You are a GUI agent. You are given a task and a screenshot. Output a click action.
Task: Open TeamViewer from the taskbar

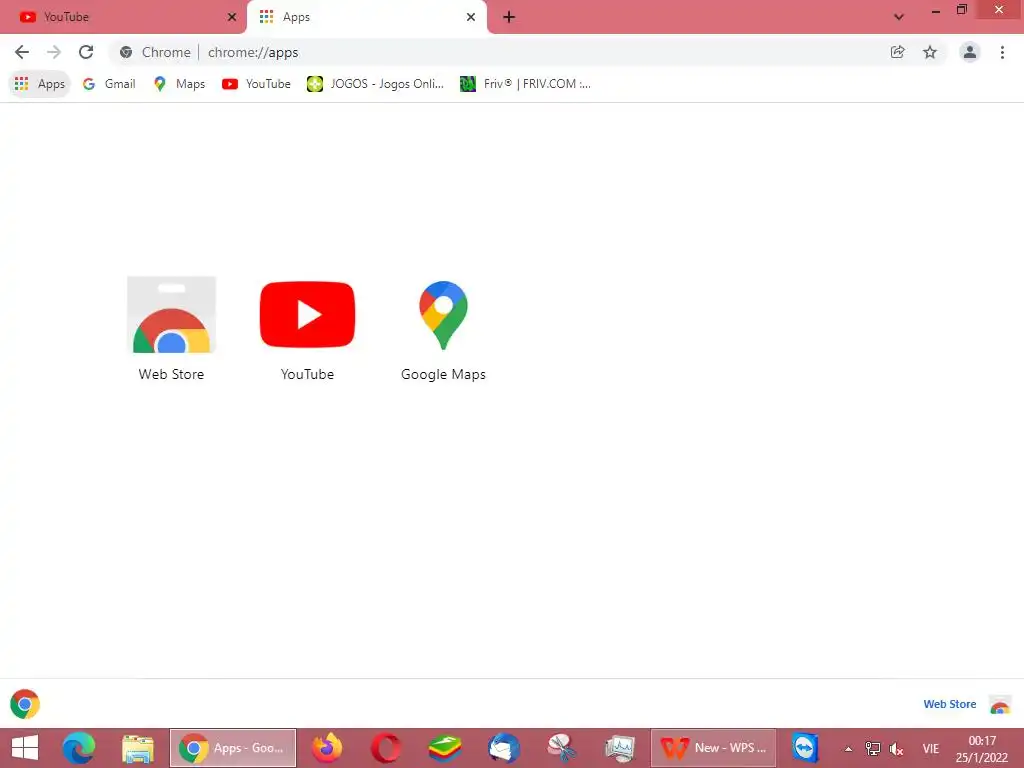click(805, 748)
